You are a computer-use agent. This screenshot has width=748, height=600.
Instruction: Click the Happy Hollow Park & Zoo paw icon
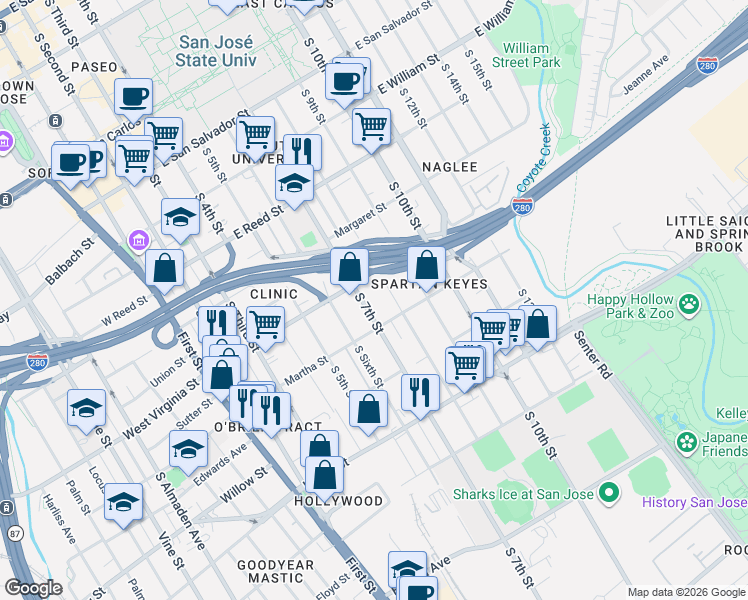tap(689, 305)
